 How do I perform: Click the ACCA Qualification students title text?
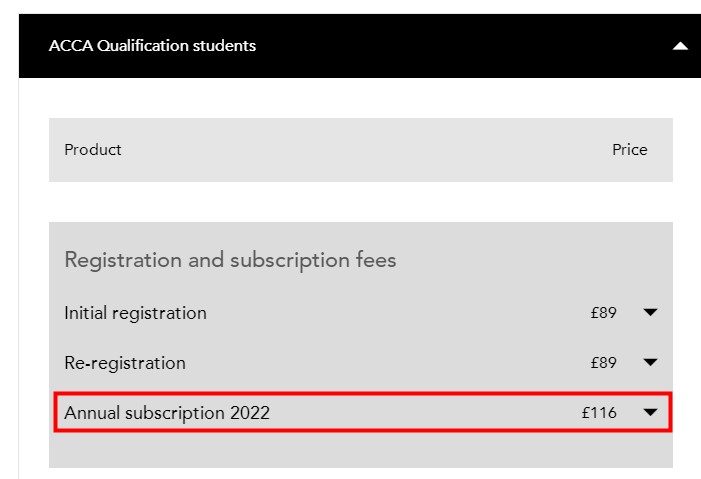click(152, 46)
